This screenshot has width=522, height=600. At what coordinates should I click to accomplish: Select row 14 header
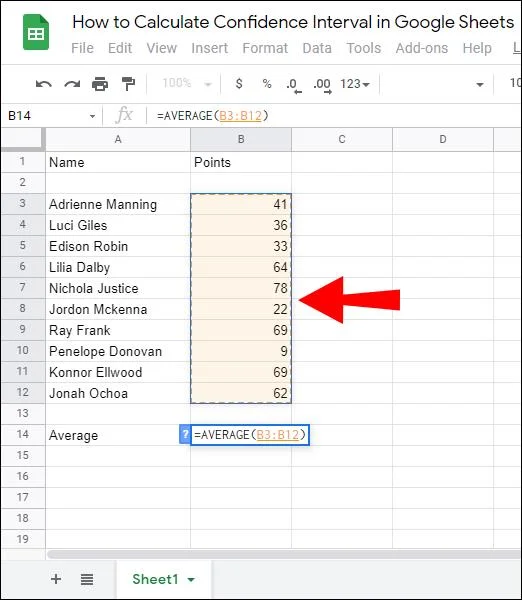pyautogui.click(x=23, y=434)
